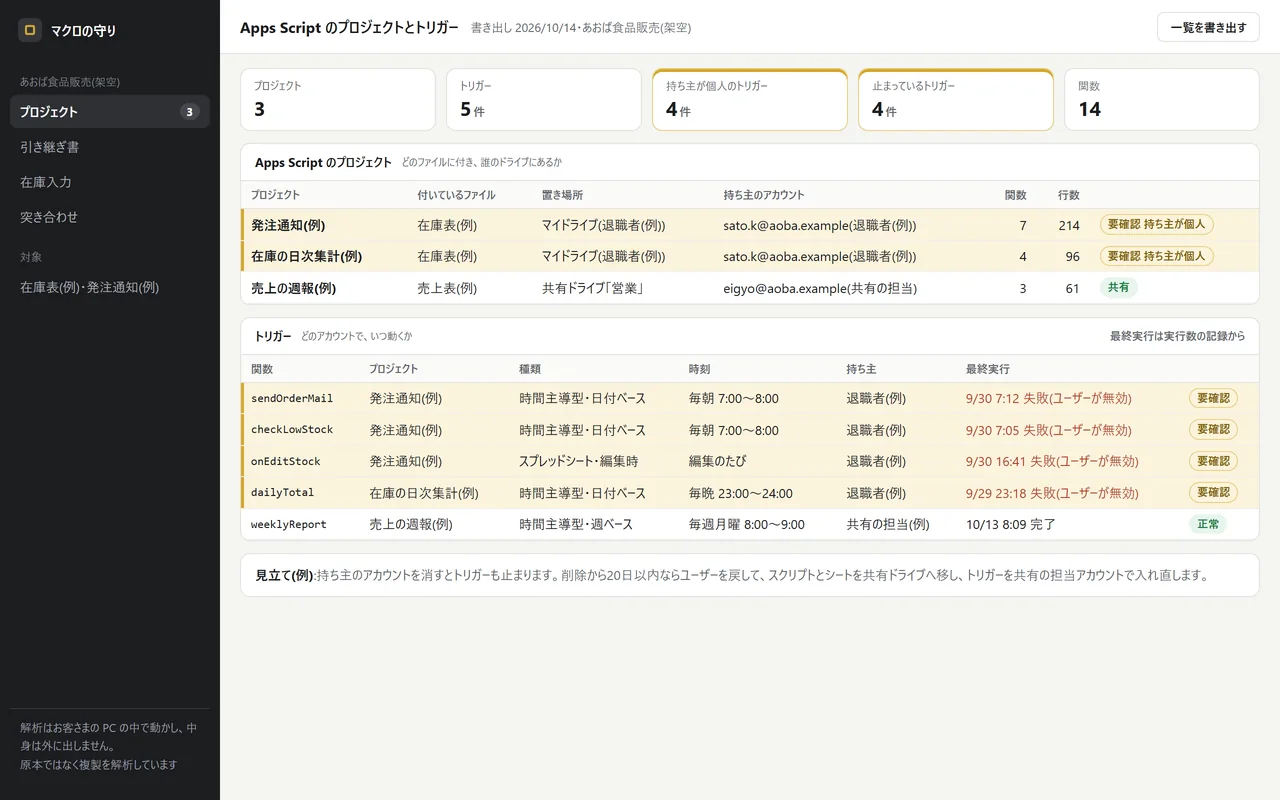Click the 9/29 23:18 失敗 last-run entry
Image resolution: width=1280 pixels, height=800 pixels.
[x=1052, y=493]
